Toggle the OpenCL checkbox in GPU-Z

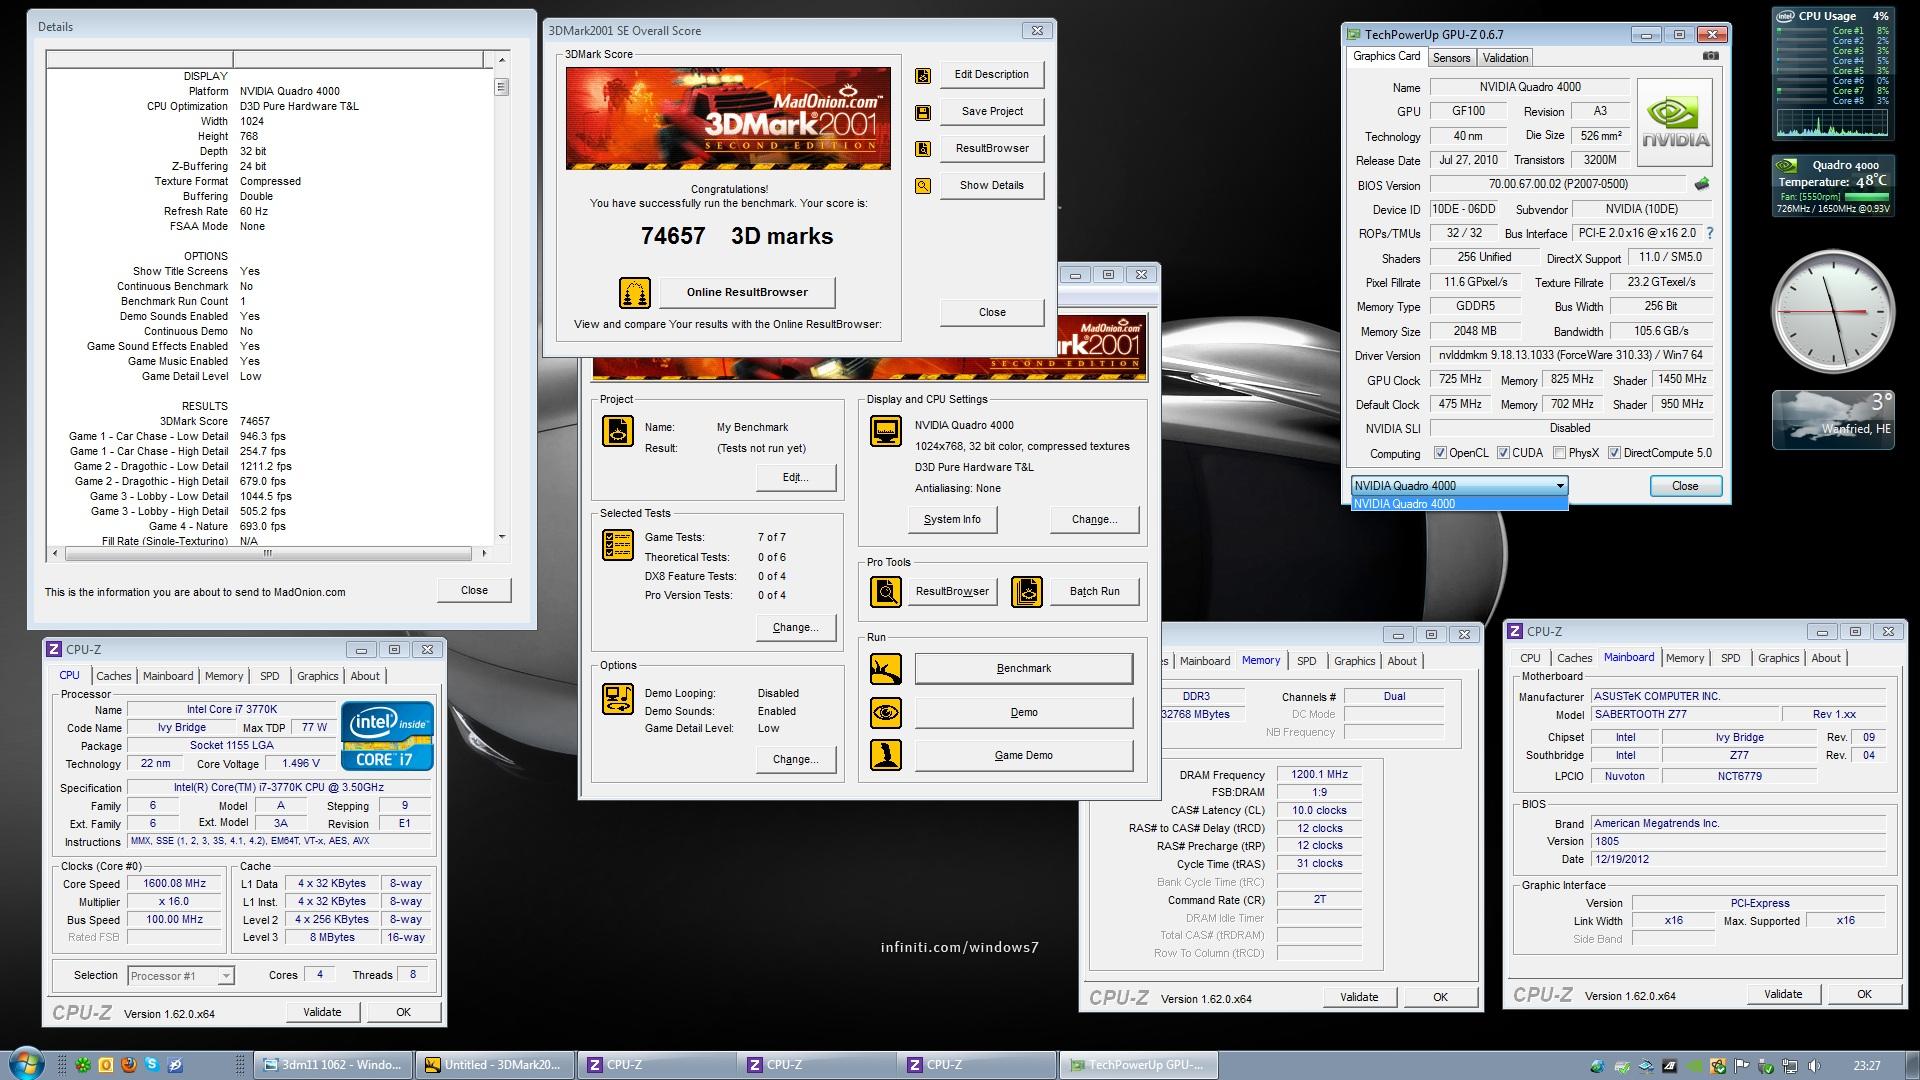pos(1440,453)
